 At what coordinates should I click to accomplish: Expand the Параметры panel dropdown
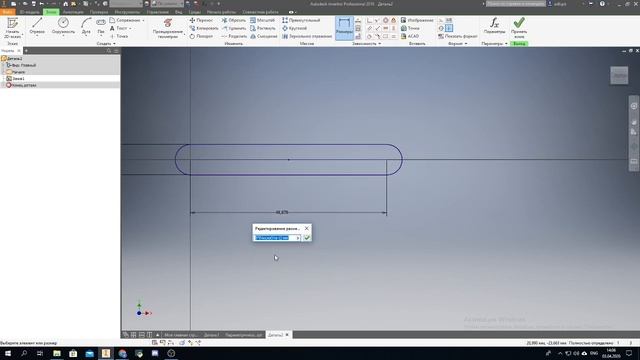(494, 43)
